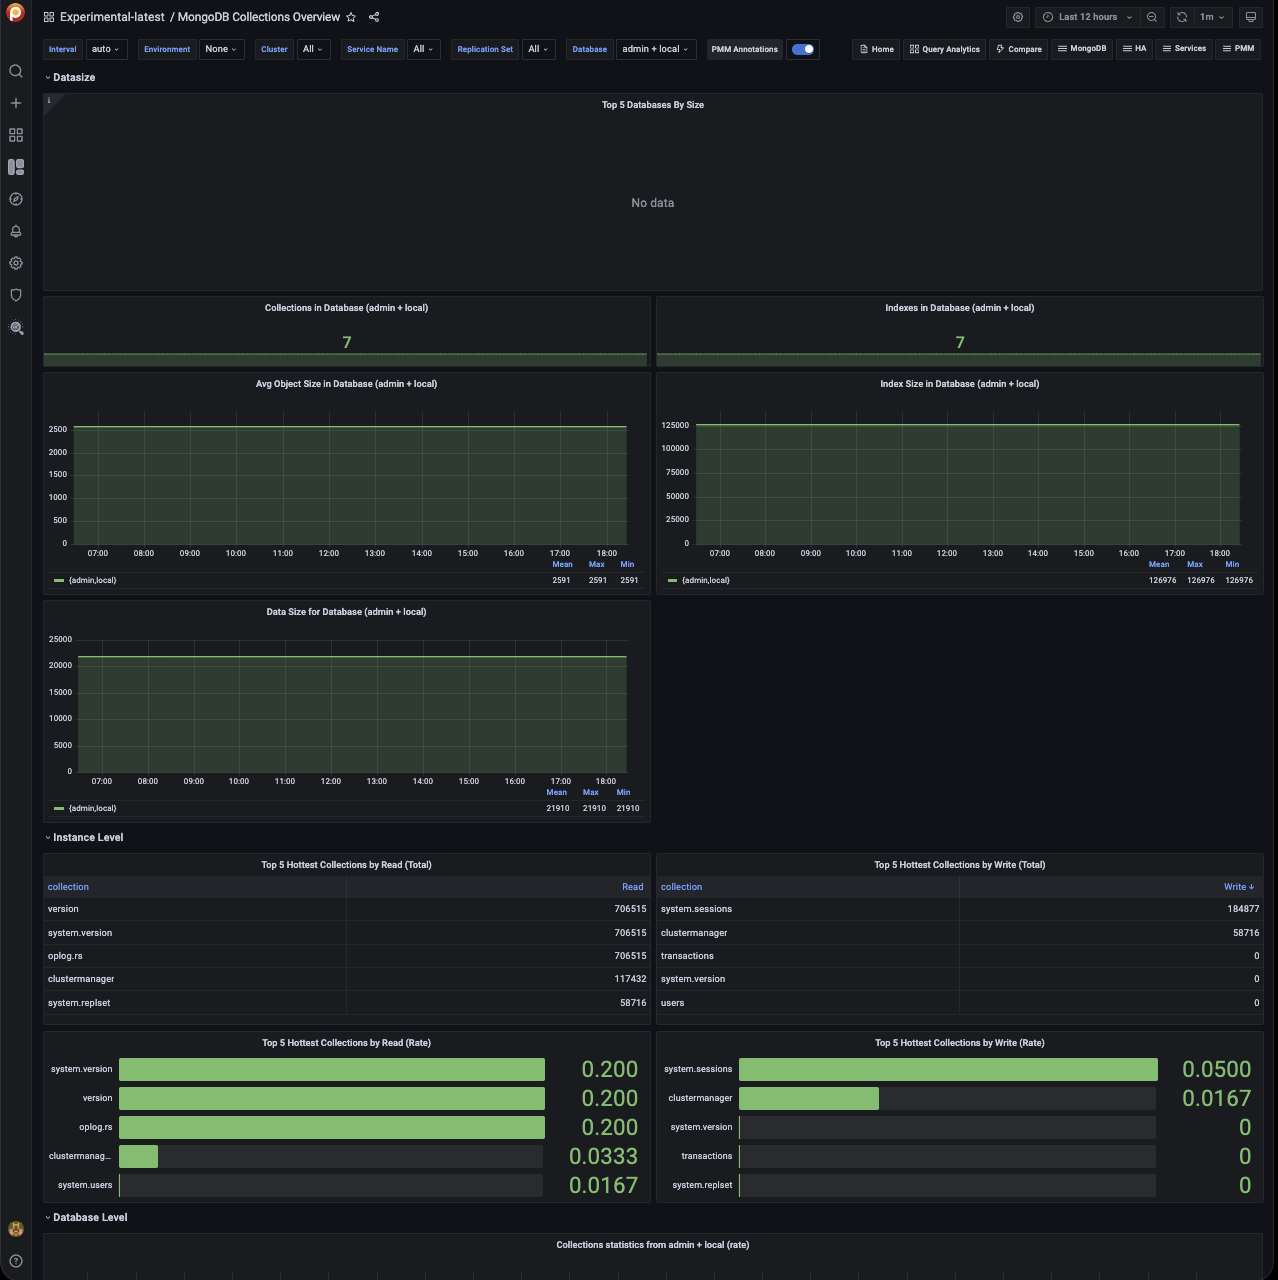Toggle the PMM Annotations switch
The width and height of the screenshot is (1278, 1280).
[x=802, y=49]
